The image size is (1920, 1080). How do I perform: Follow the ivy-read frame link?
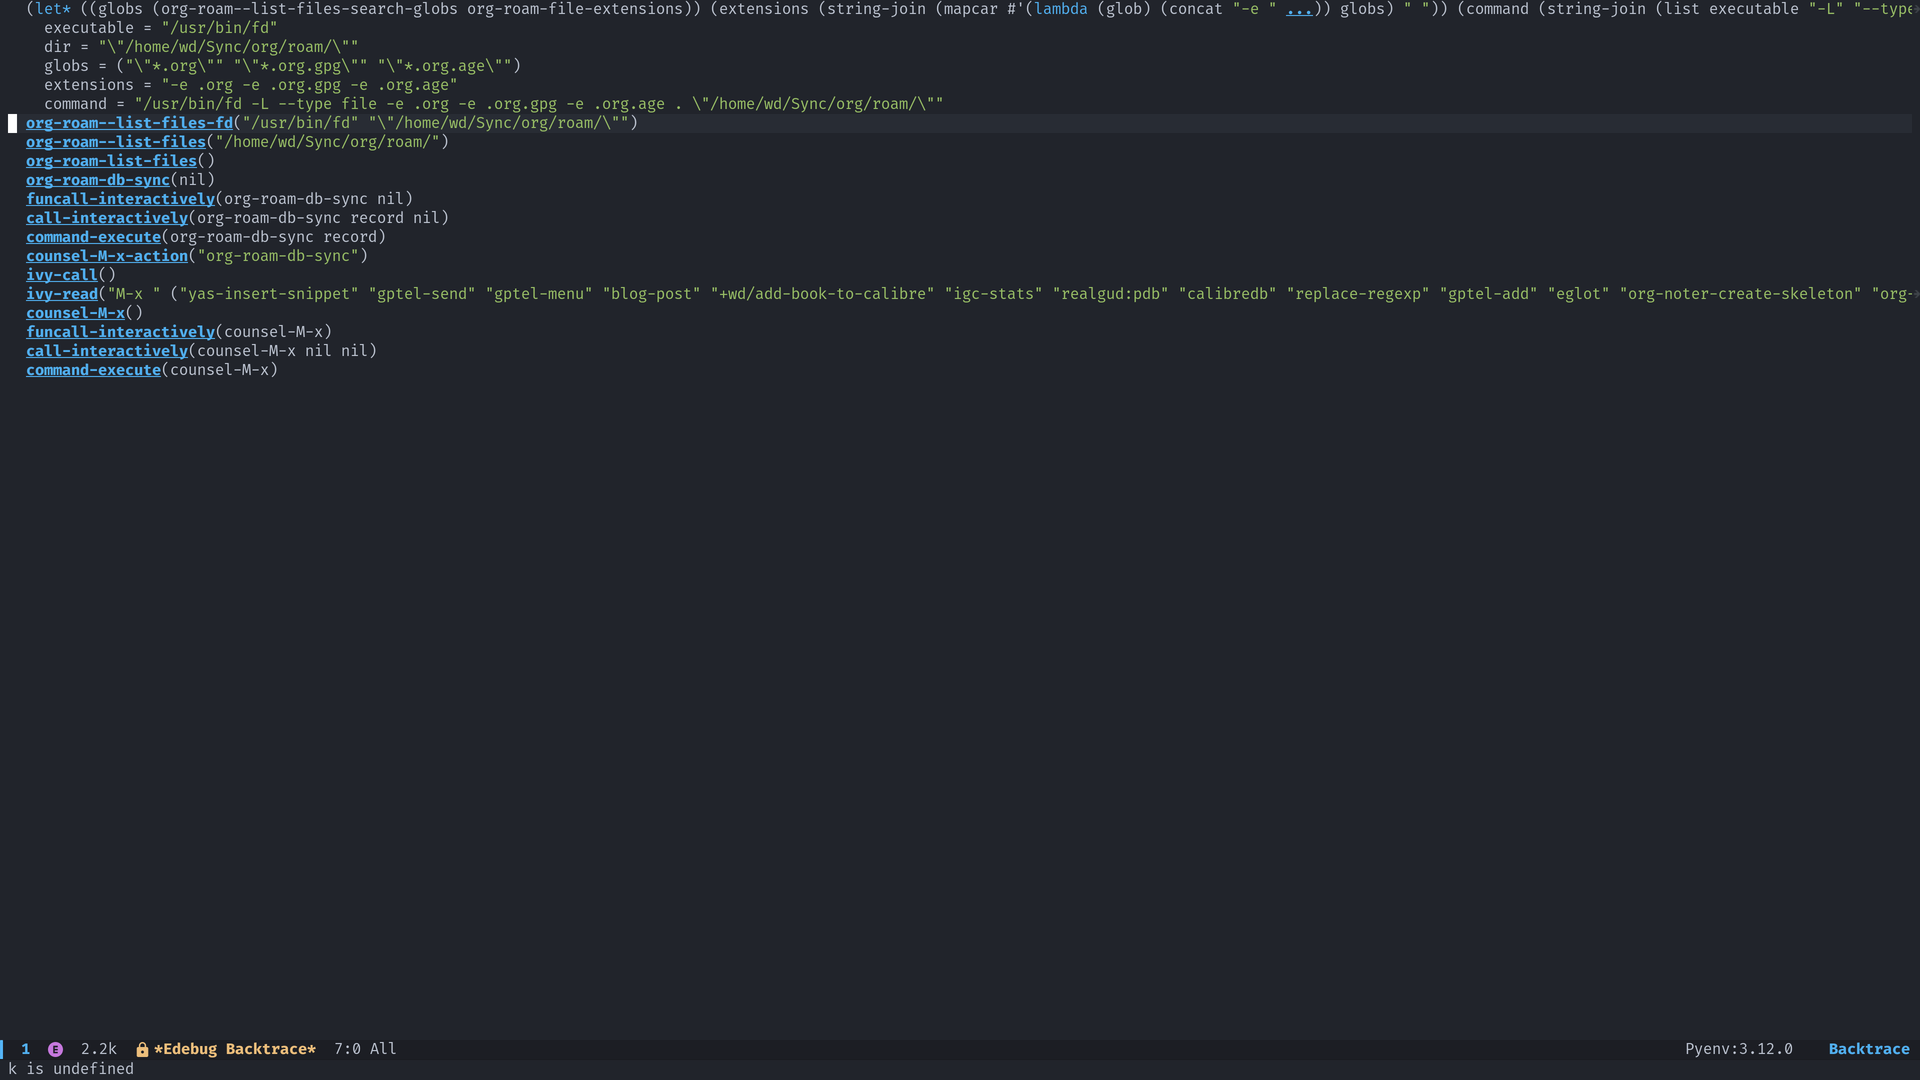click(x=61, y=294)
